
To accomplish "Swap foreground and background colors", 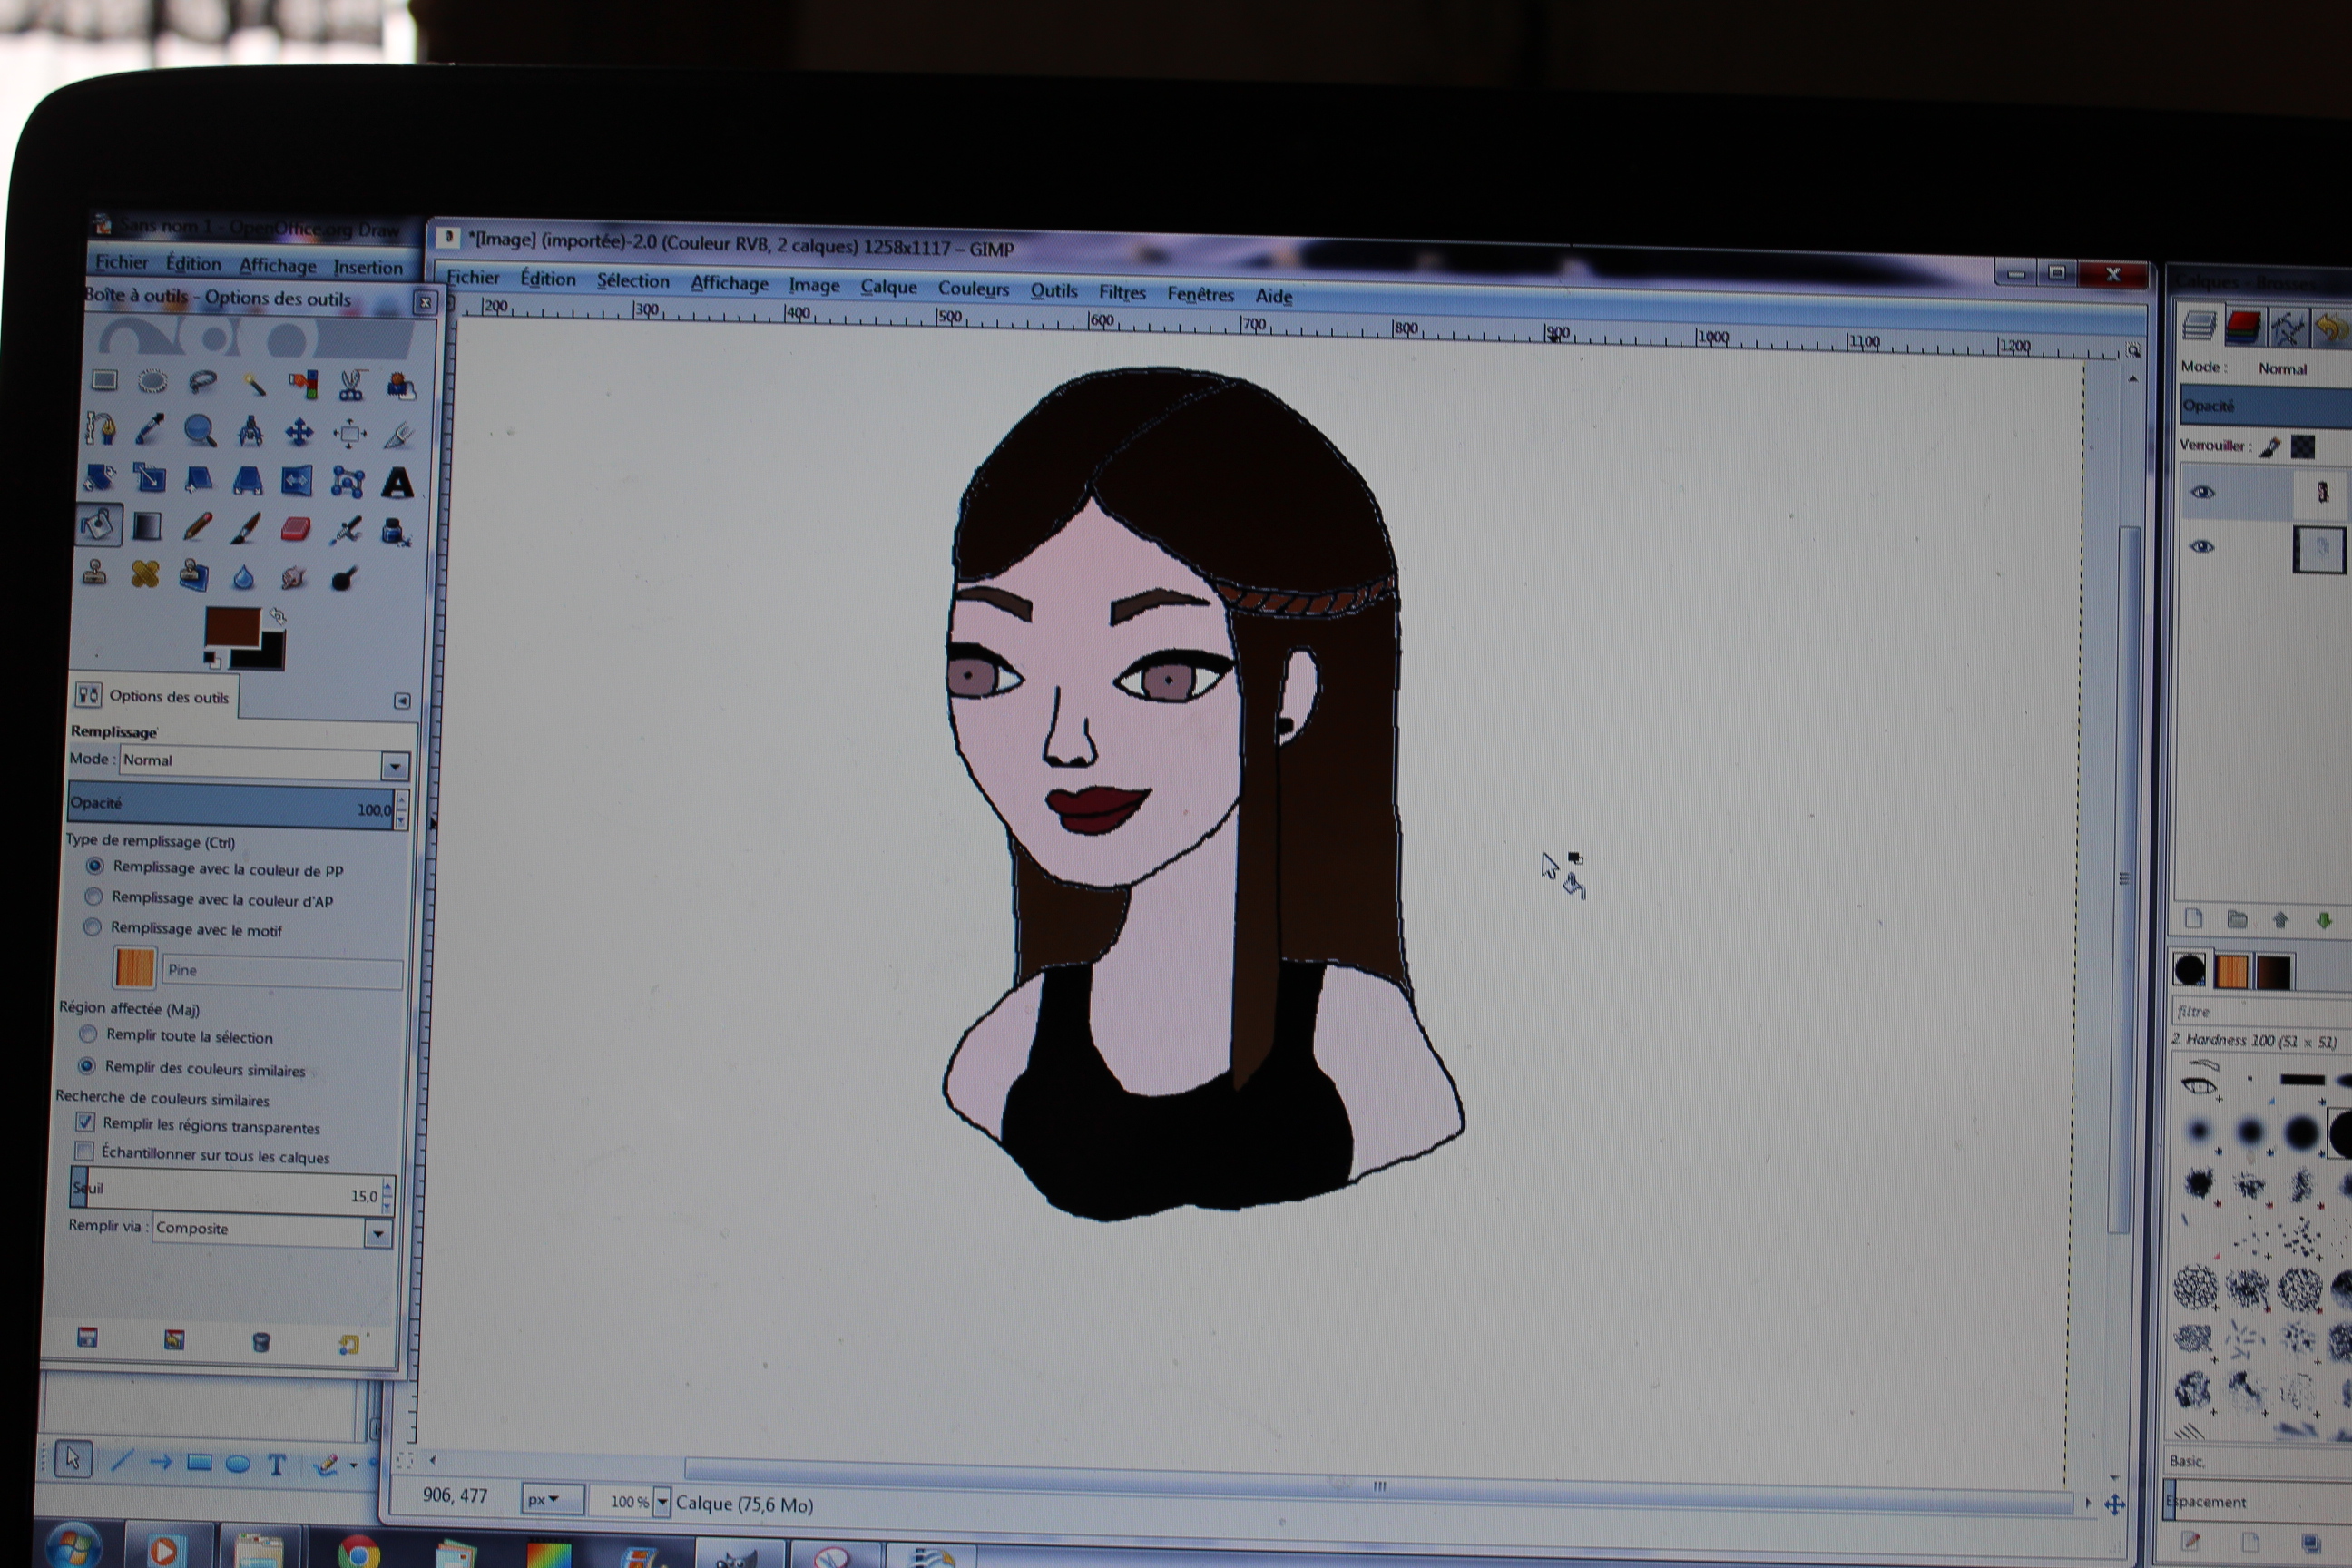I will (278, 617).
